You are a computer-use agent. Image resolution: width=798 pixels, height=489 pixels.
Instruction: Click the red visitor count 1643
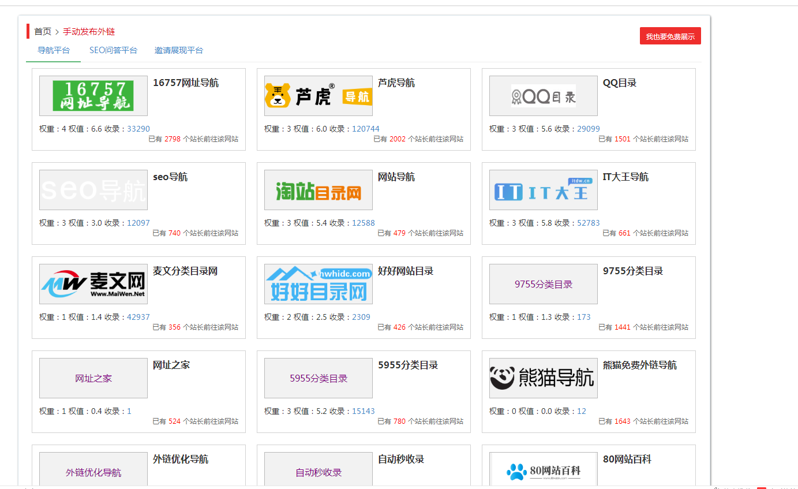point(622,422)
